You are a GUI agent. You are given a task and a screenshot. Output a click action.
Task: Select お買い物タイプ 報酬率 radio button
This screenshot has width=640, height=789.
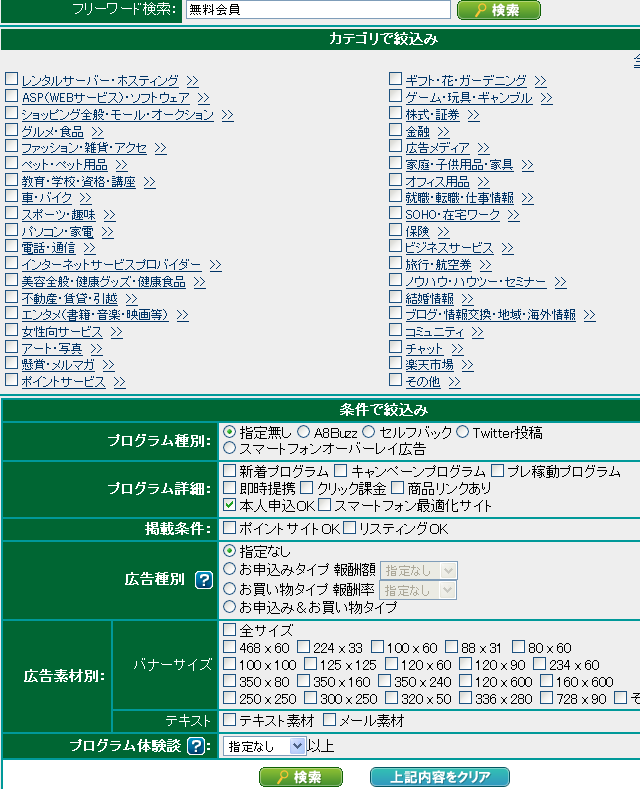[229, 588]
